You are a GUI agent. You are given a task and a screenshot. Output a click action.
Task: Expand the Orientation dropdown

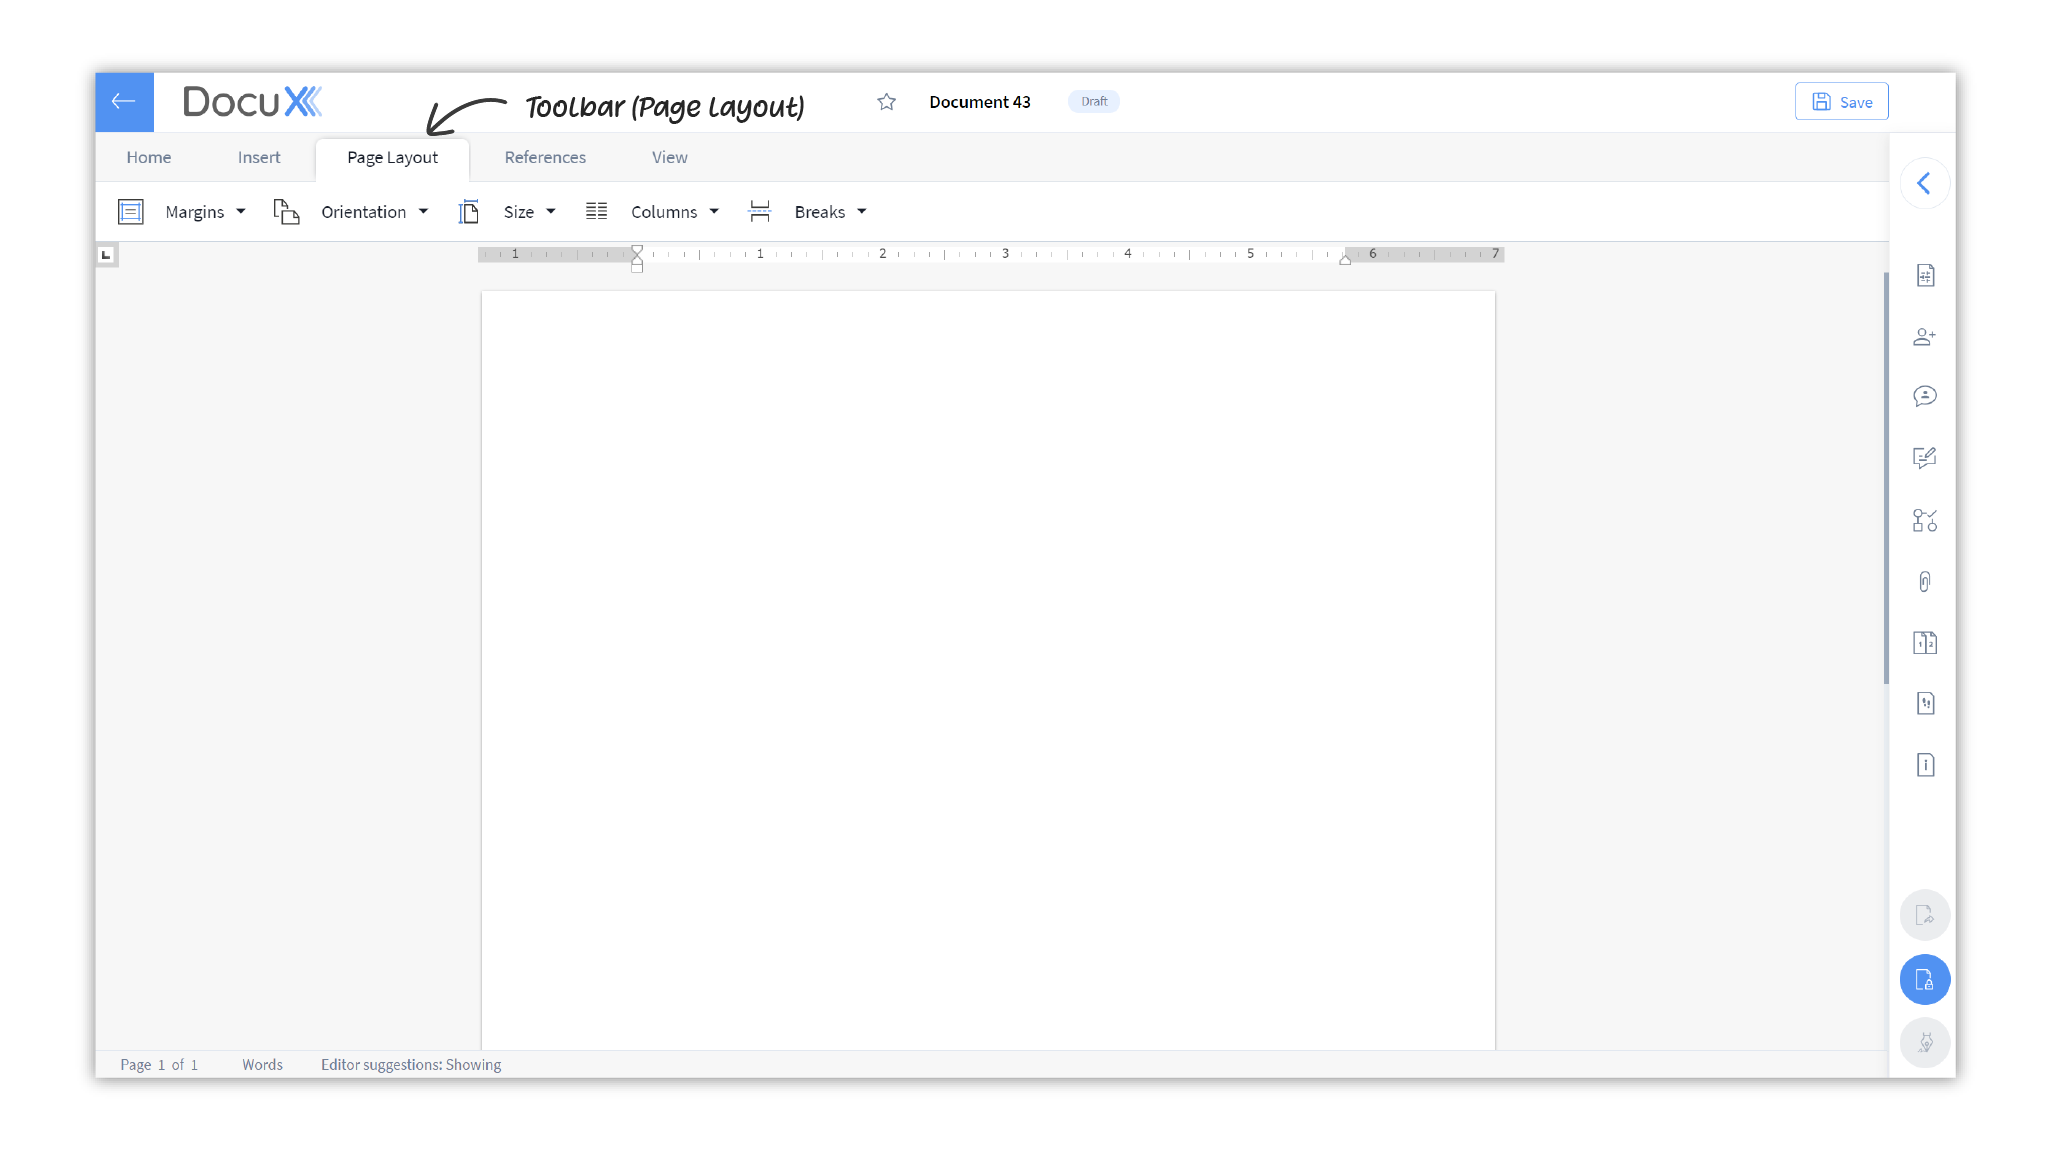point(351,212)
